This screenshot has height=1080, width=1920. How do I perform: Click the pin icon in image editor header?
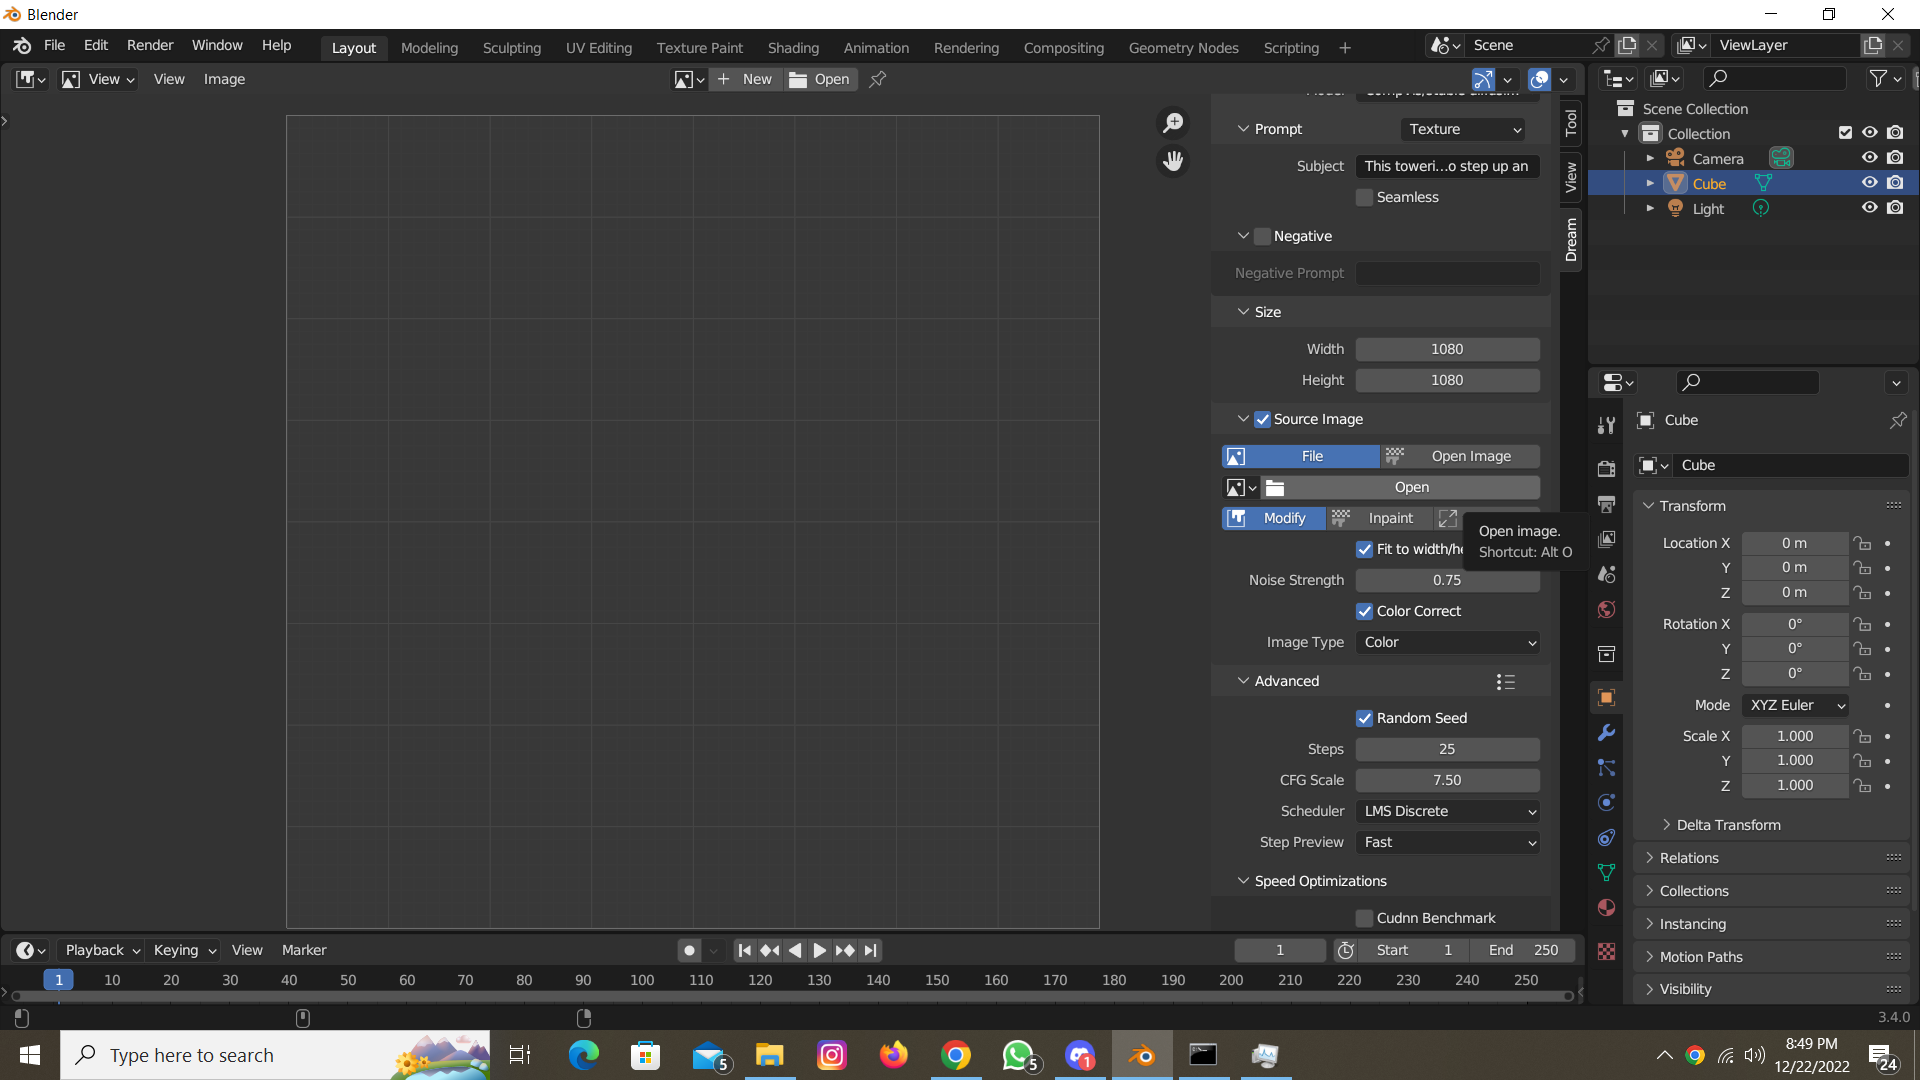pos(878,79)
